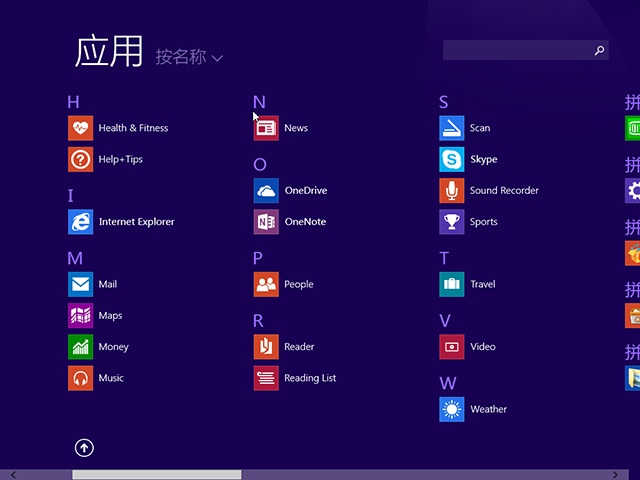Screen dimensions: 640x480
Task: Click the up arrow to return to Start
Action: (x=84, y=448)
